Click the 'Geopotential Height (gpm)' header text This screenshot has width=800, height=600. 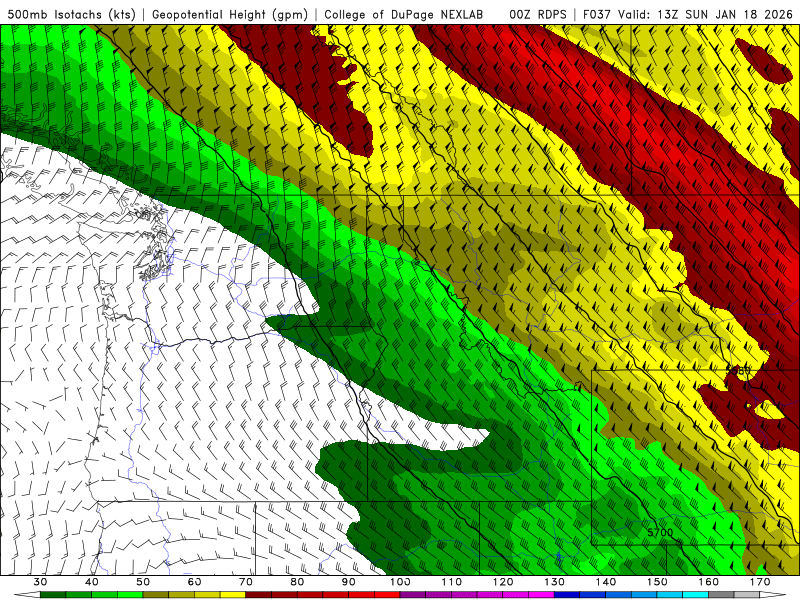pyautogui.click(x=230, y=14)
